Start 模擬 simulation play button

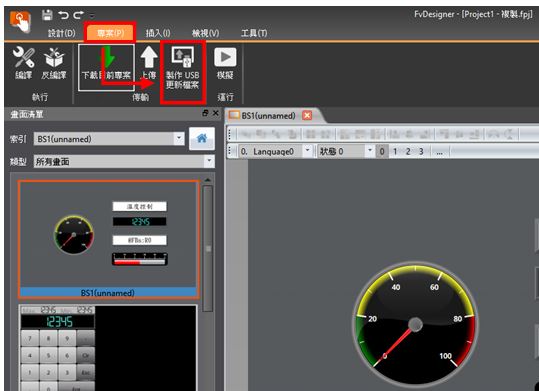tap(225, 63)
